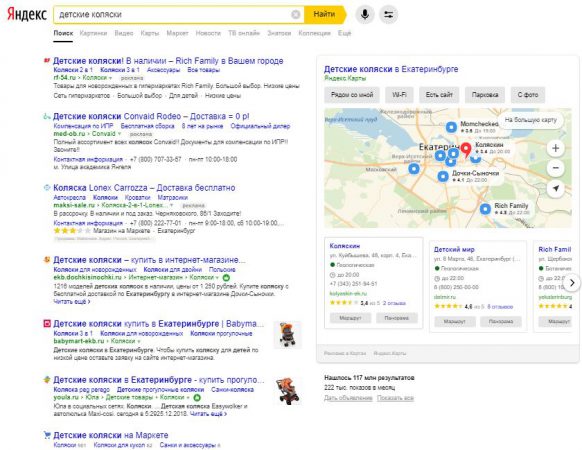This screenshot has height=450, width=582.
Task: Switch to the Новости tab
Action: point(208,33)
